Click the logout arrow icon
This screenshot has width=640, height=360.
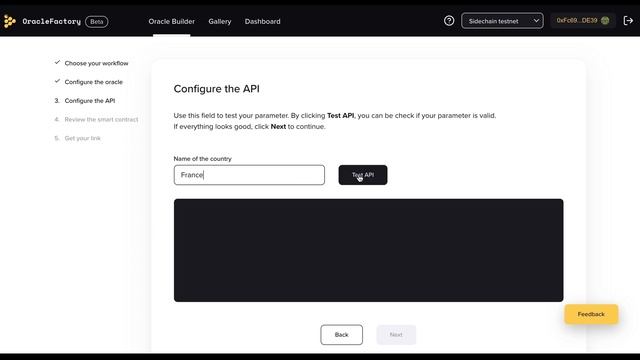[628, 20]
